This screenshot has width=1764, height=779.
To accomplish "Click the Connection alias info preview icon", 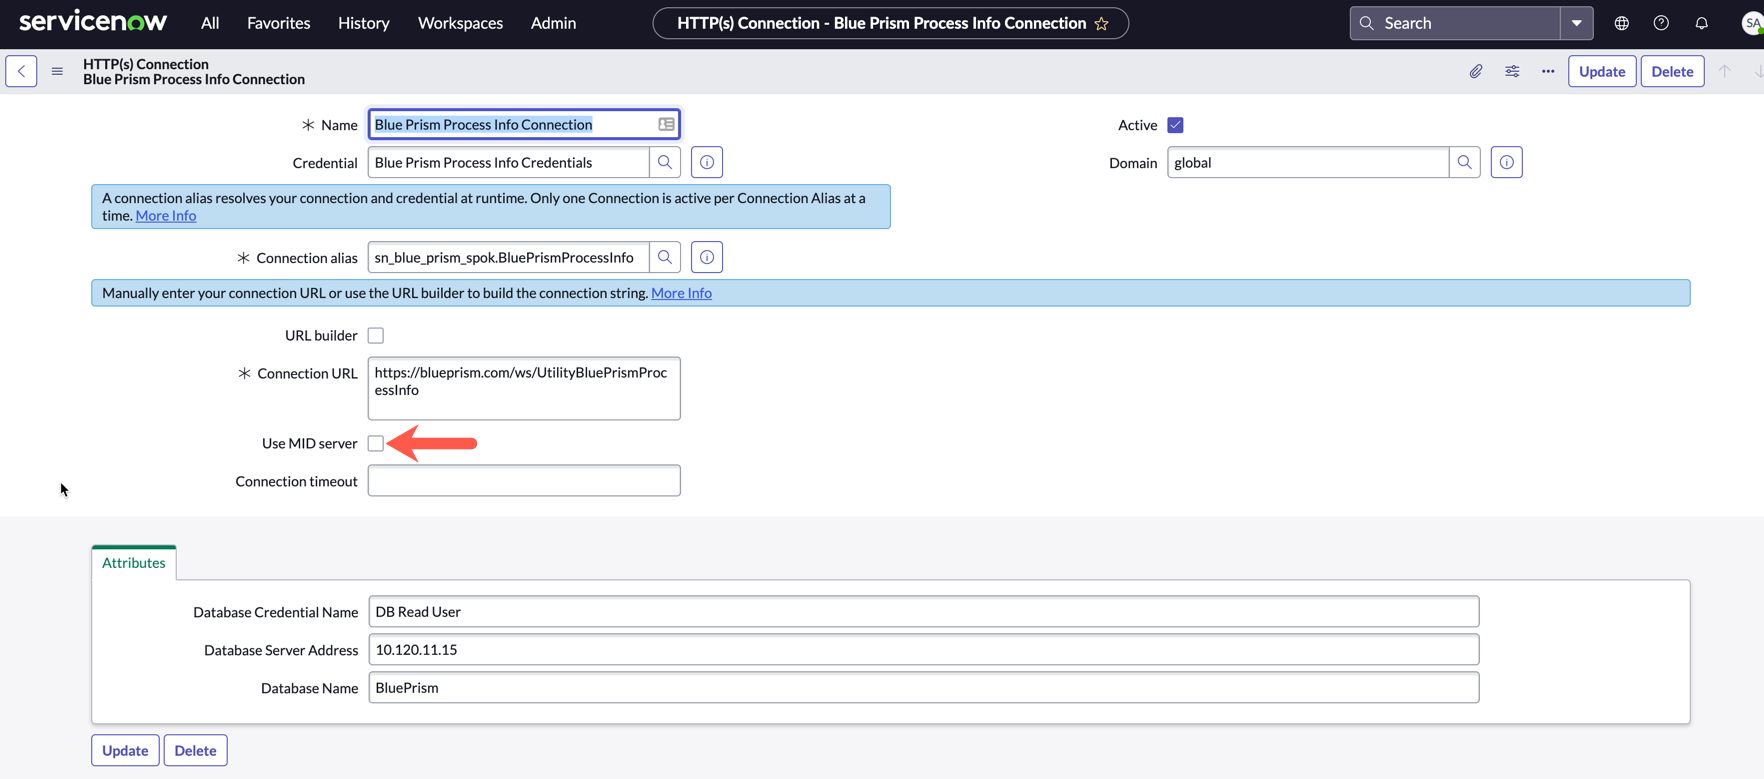I will pyautogui.click(x=707, y=257).
